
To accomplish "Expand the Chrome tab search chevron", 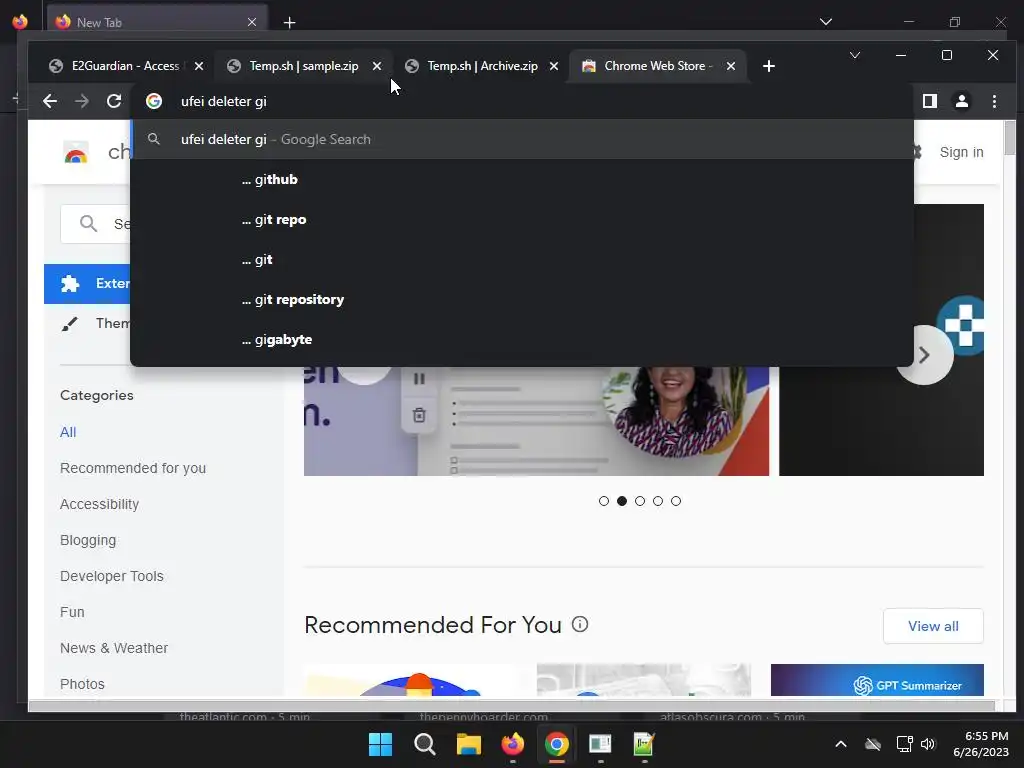I will tap(854, 55).
